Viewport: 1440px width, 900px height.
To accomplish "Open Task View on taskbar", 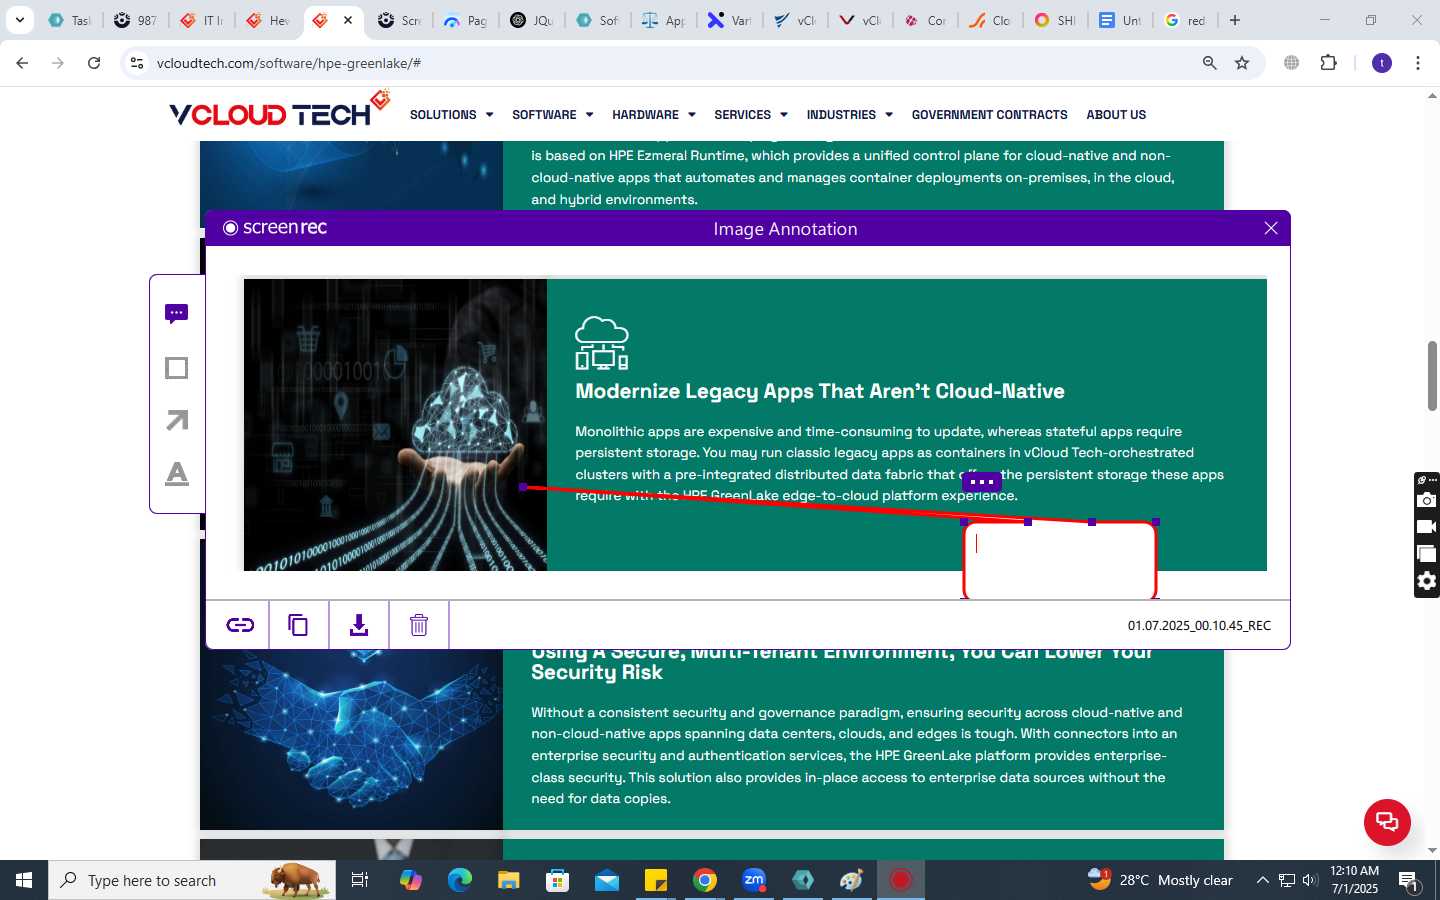I will click(x=360, y=880).
